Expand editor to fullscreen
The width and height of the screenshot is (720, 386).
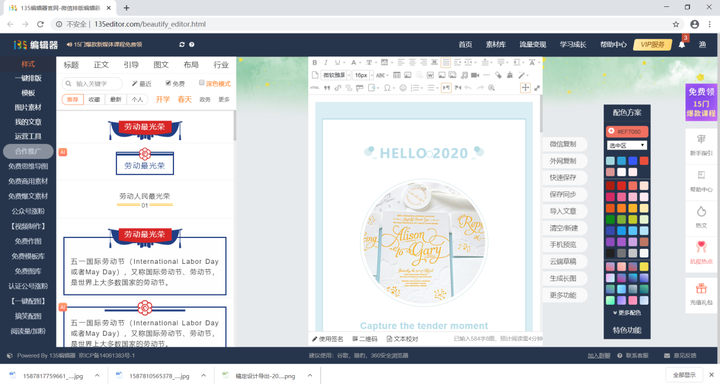pyautogui.click(x=537, y=88)
